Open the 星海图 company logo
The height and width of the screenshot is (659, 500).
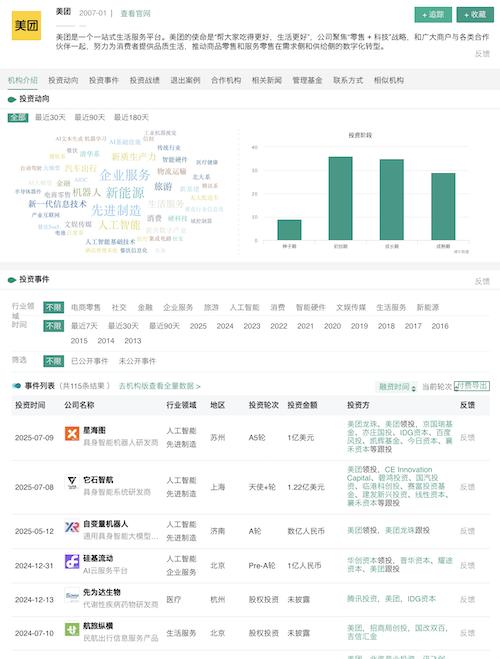tap(72, 433)
